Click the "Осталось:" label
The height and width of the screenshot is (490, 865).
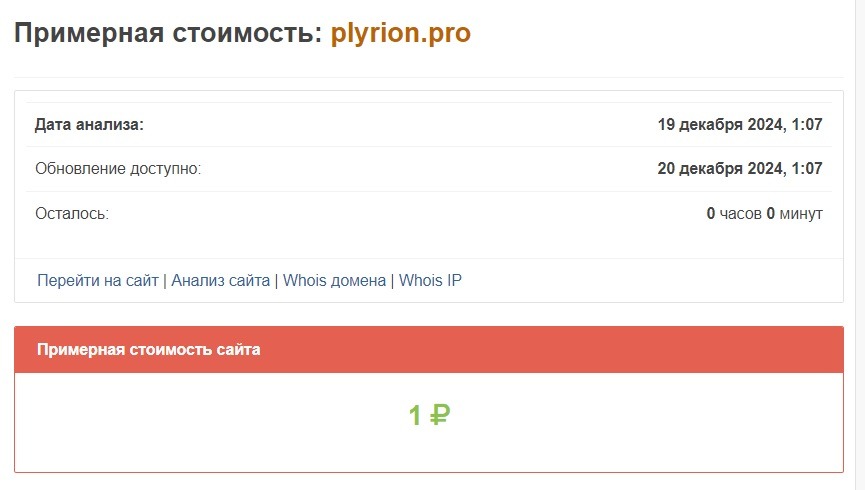tap(71, 213)
